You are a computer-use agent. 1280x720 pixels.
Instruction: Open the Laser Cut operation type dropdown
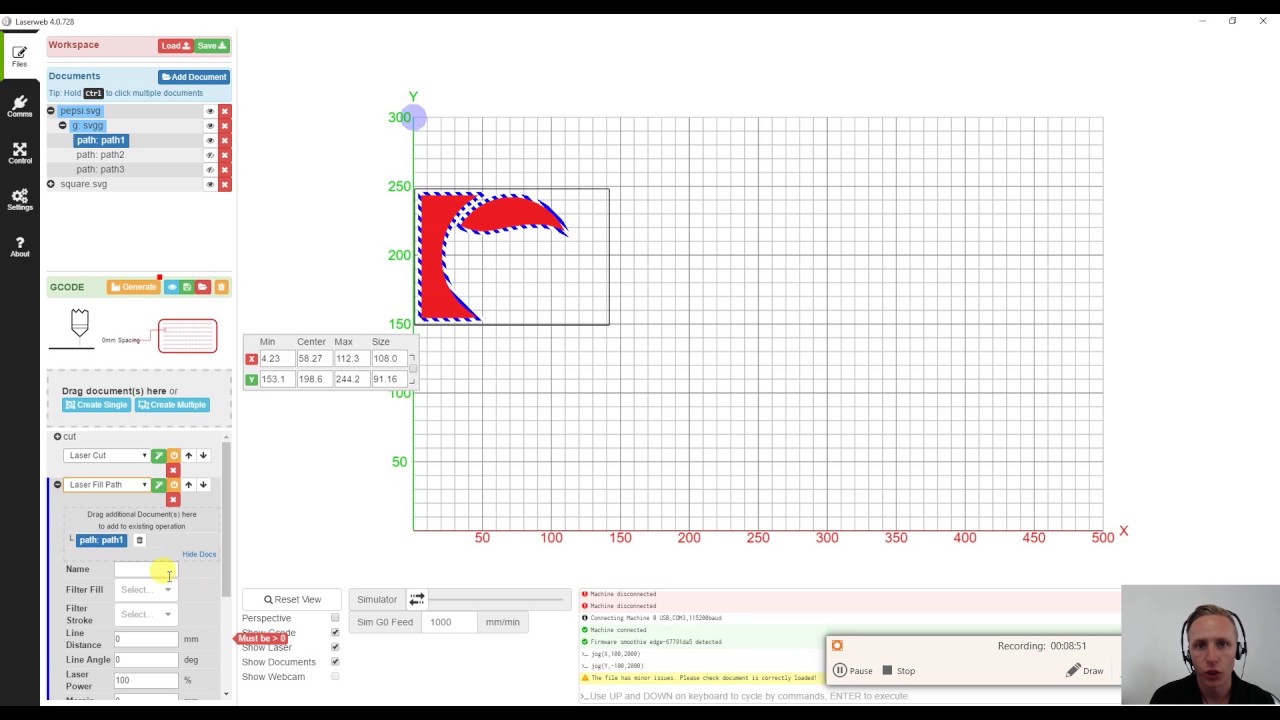pos(107,456)
